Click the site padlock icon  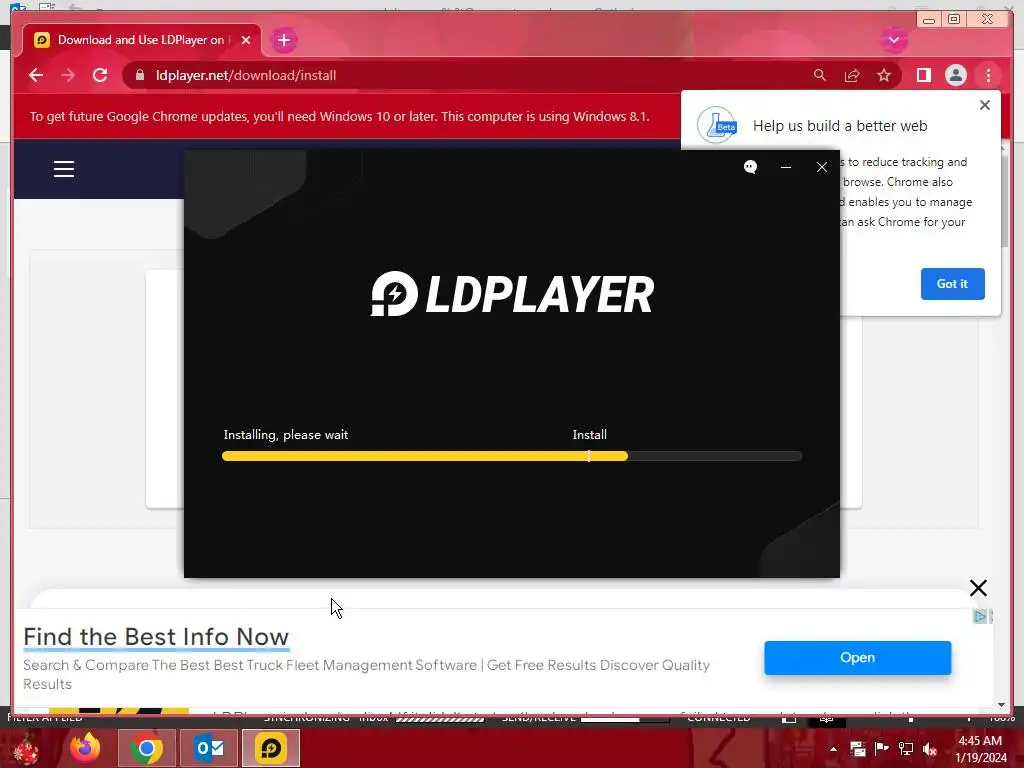[x=140, y=75]
